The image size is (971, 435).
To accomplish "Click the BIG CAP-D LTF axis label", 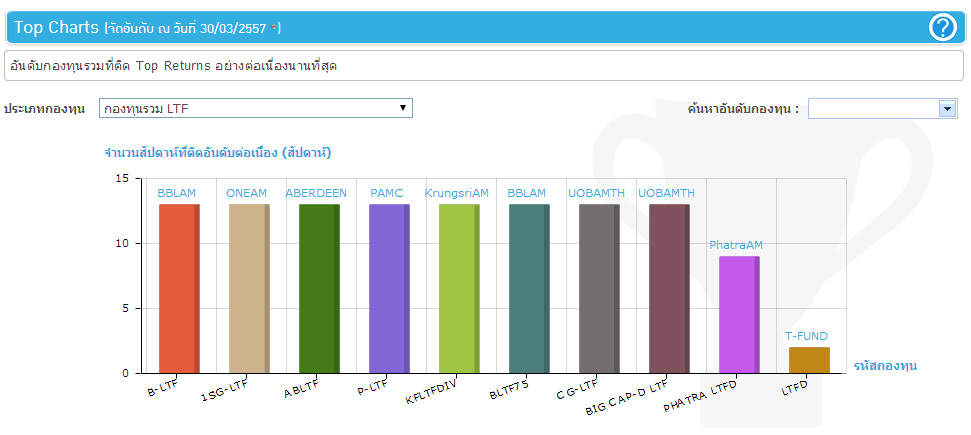I will (x=627, y=397).
